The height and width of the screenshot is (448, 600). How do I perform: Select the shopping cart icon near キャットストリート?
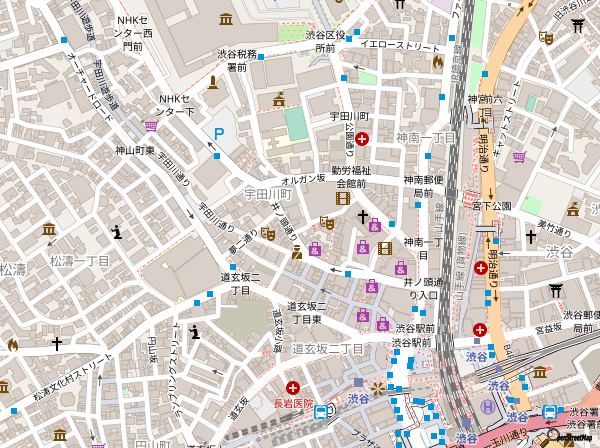pos(519,156)
